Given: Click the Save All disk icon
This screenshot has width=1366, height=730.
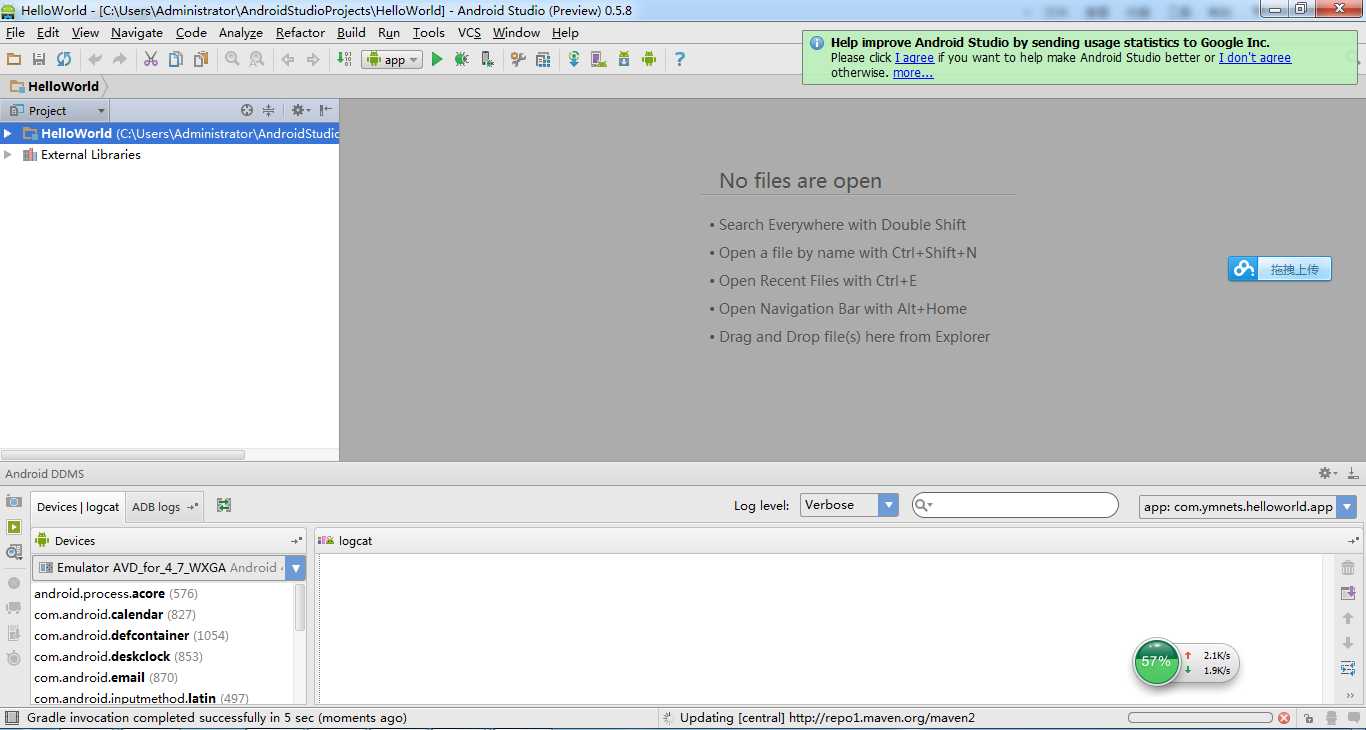Looking at the screenshot, I should point(39,60).
